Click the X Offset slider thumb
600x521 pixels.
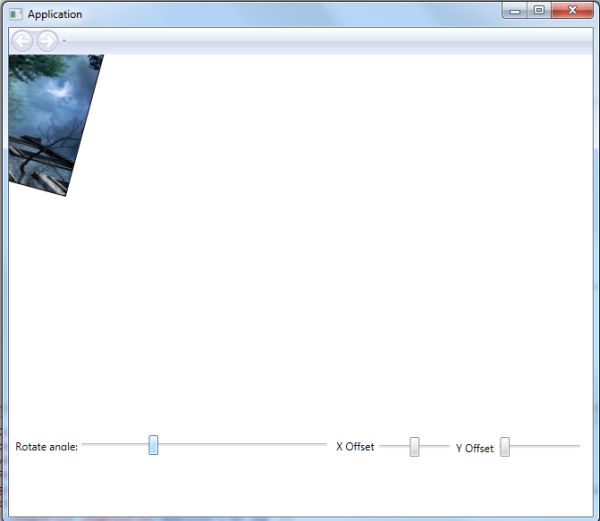(414, 447)
